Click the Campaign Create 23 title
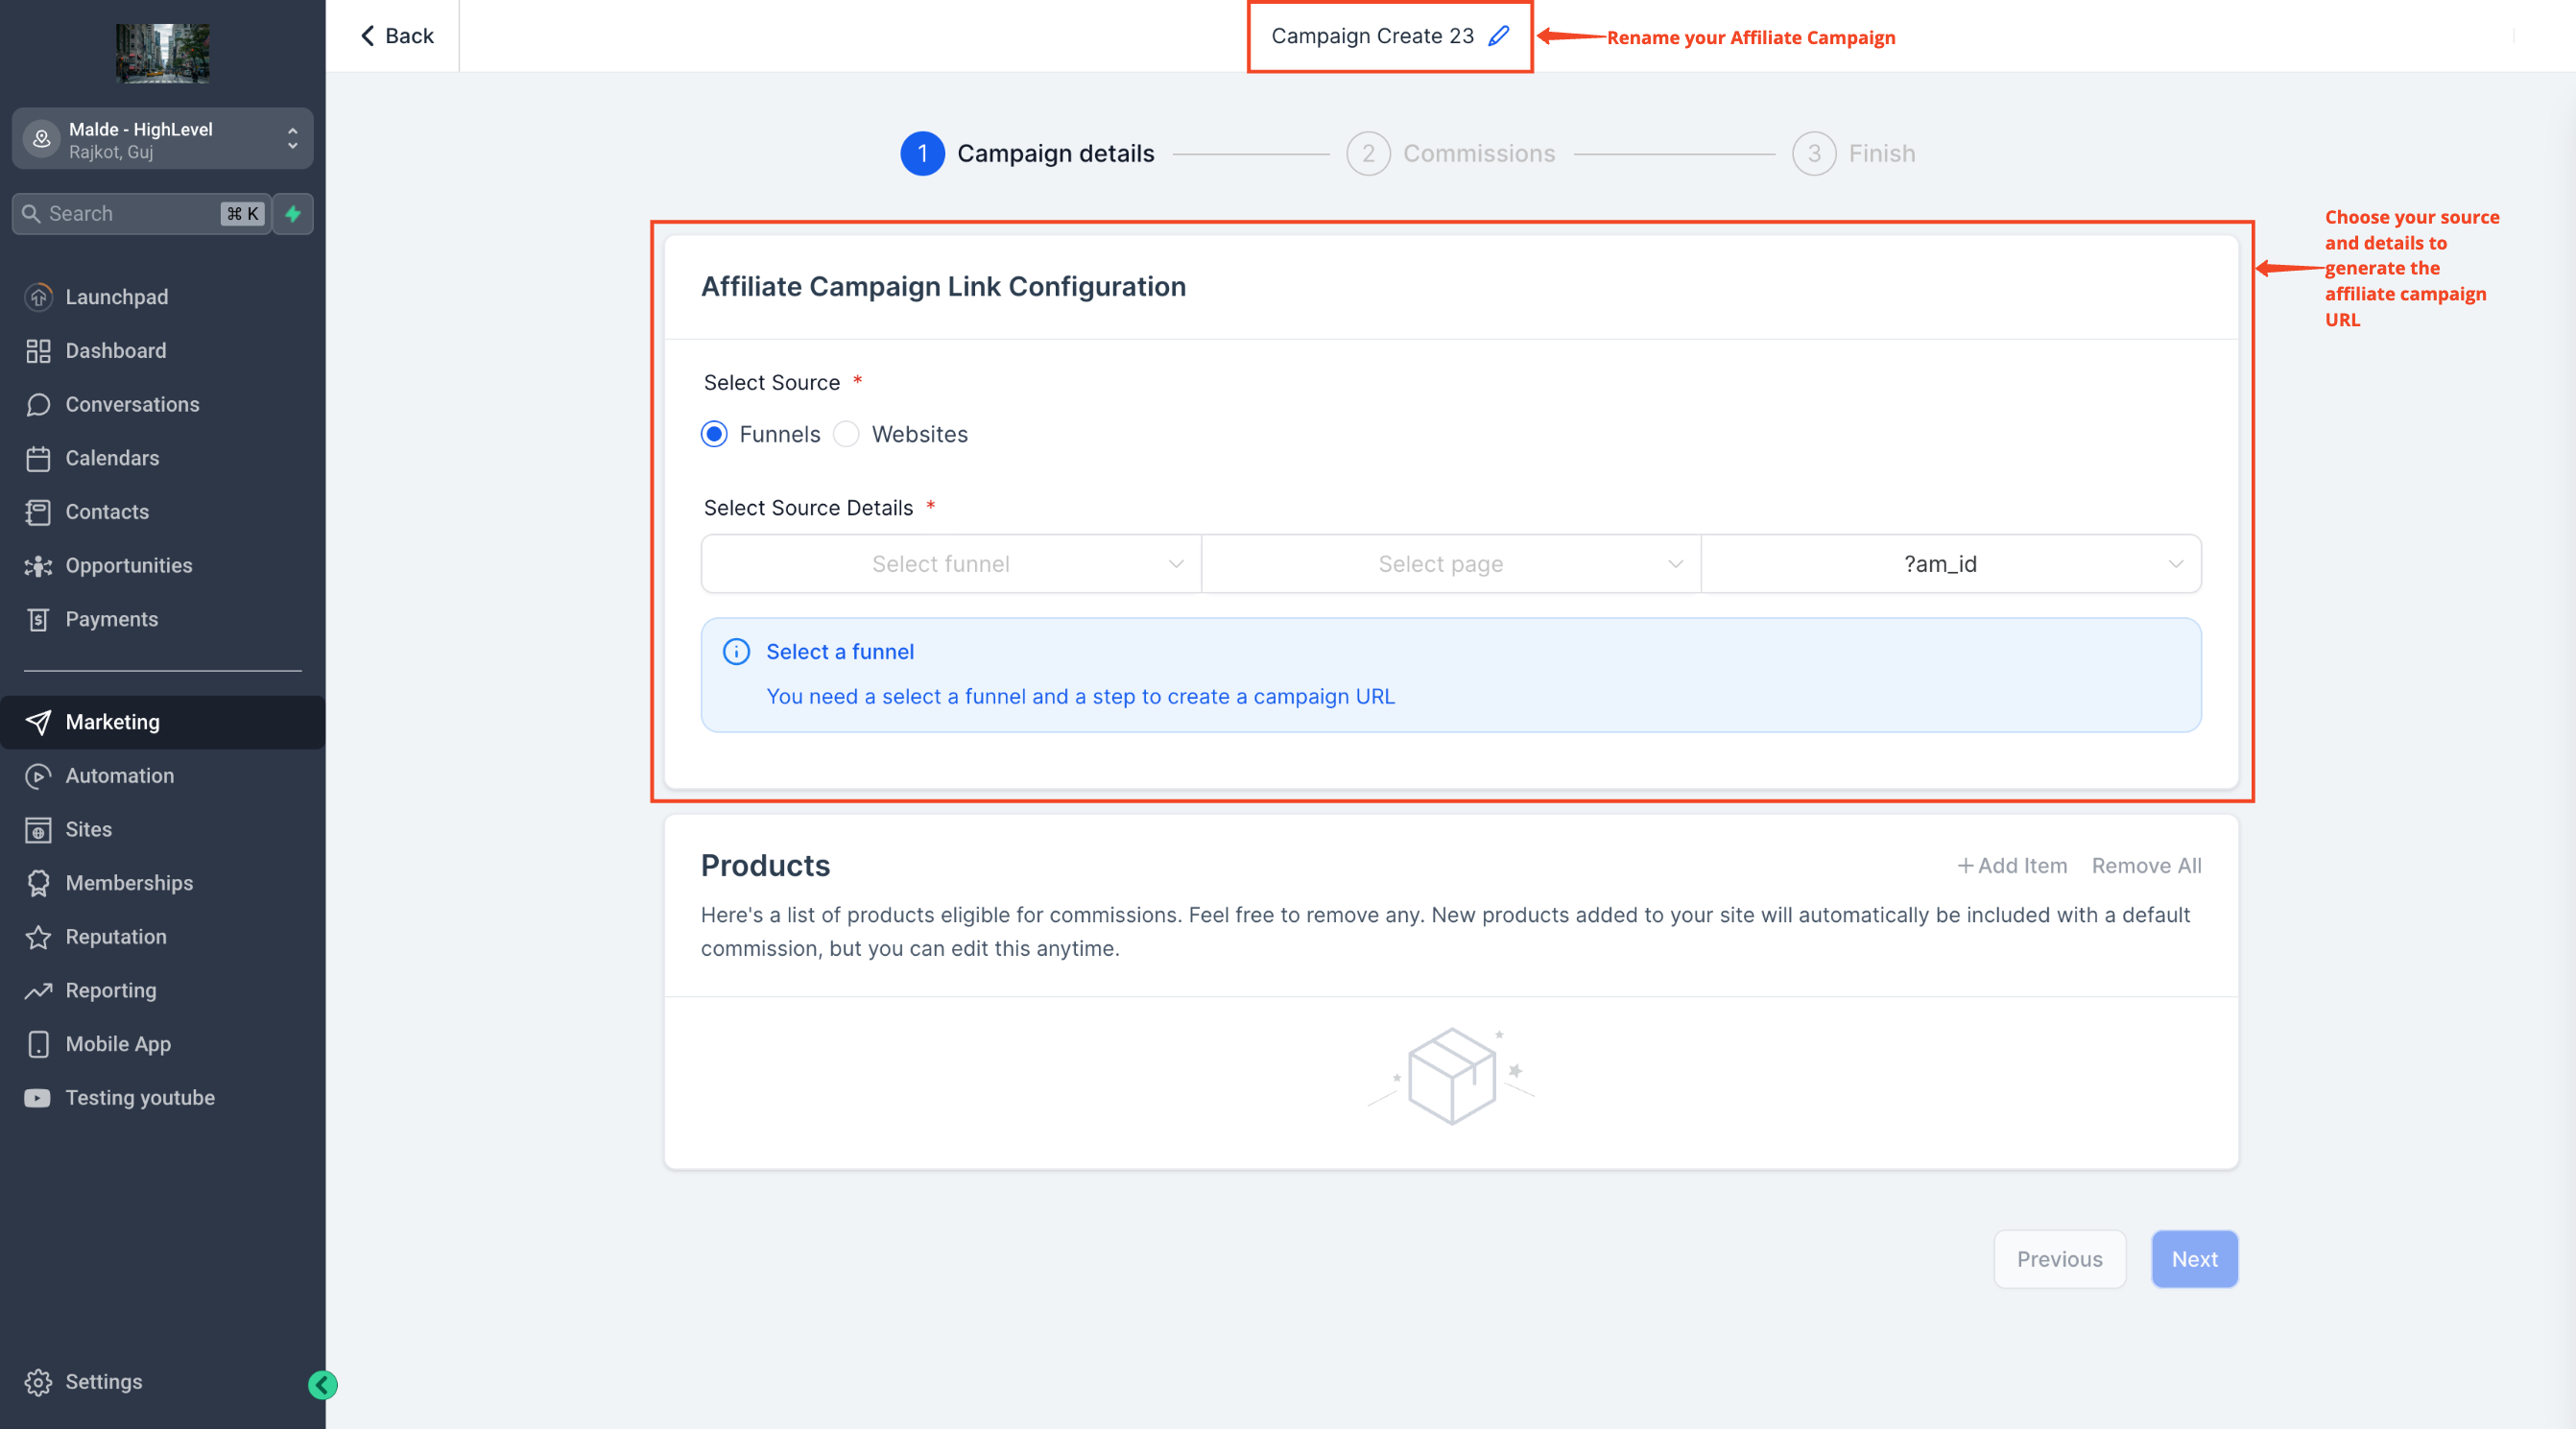Image resolution: width=2576 pixels, height=1429 pixels. click(1372, 36)
